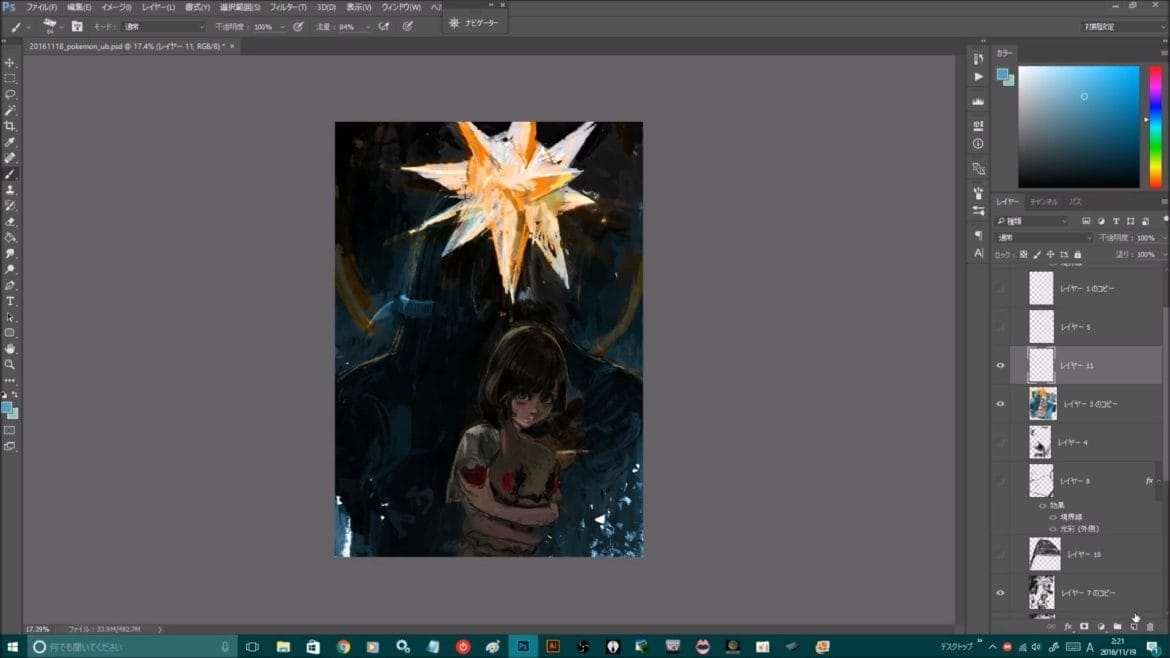This screenshot has height=658, width=1170.
Task: Select the Lasso tool
Action: [10, 93]
